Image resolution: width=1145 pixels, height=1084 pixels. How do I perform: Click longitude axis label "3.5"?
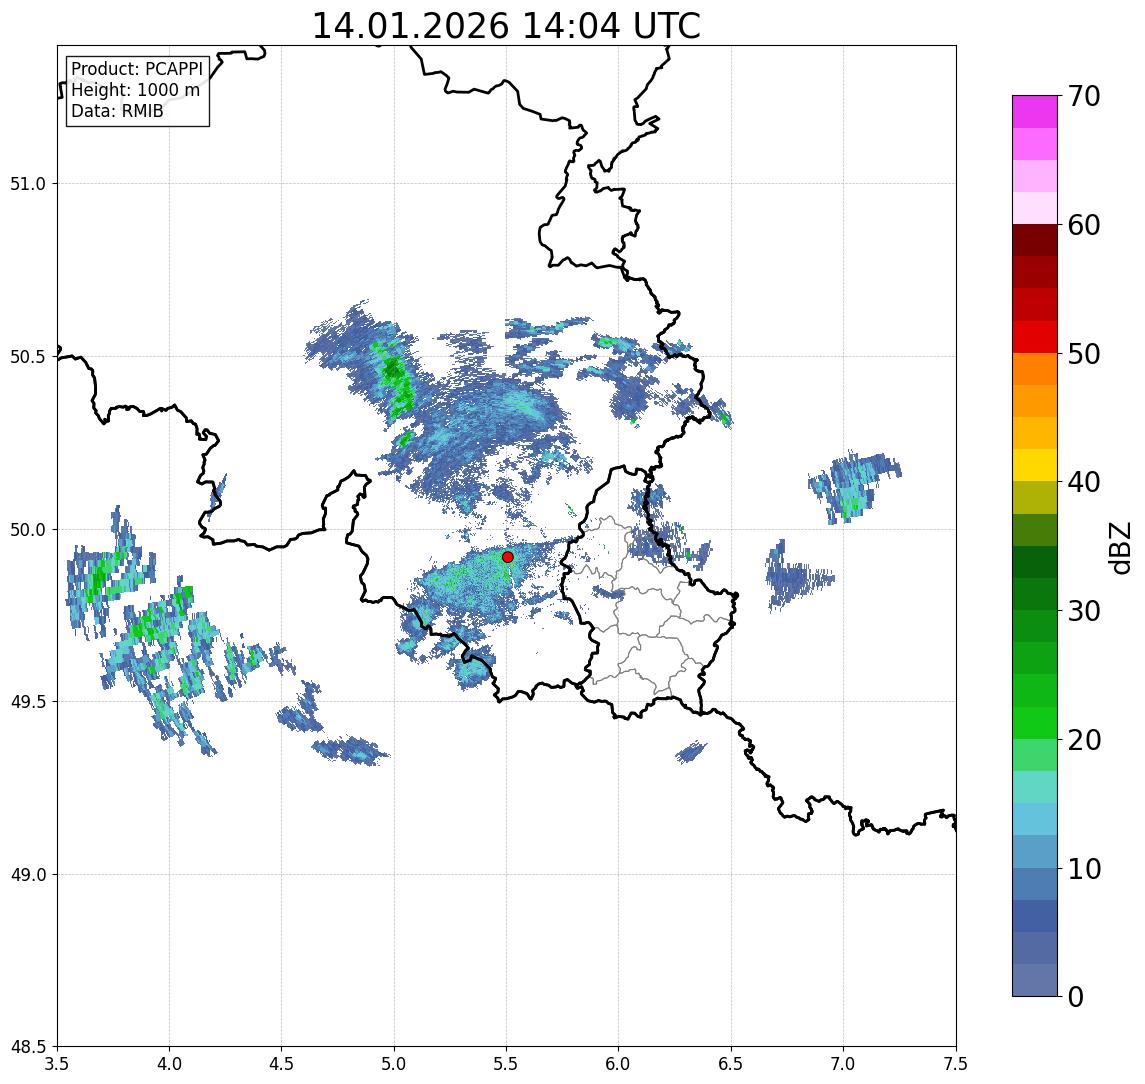point(57,1064)
